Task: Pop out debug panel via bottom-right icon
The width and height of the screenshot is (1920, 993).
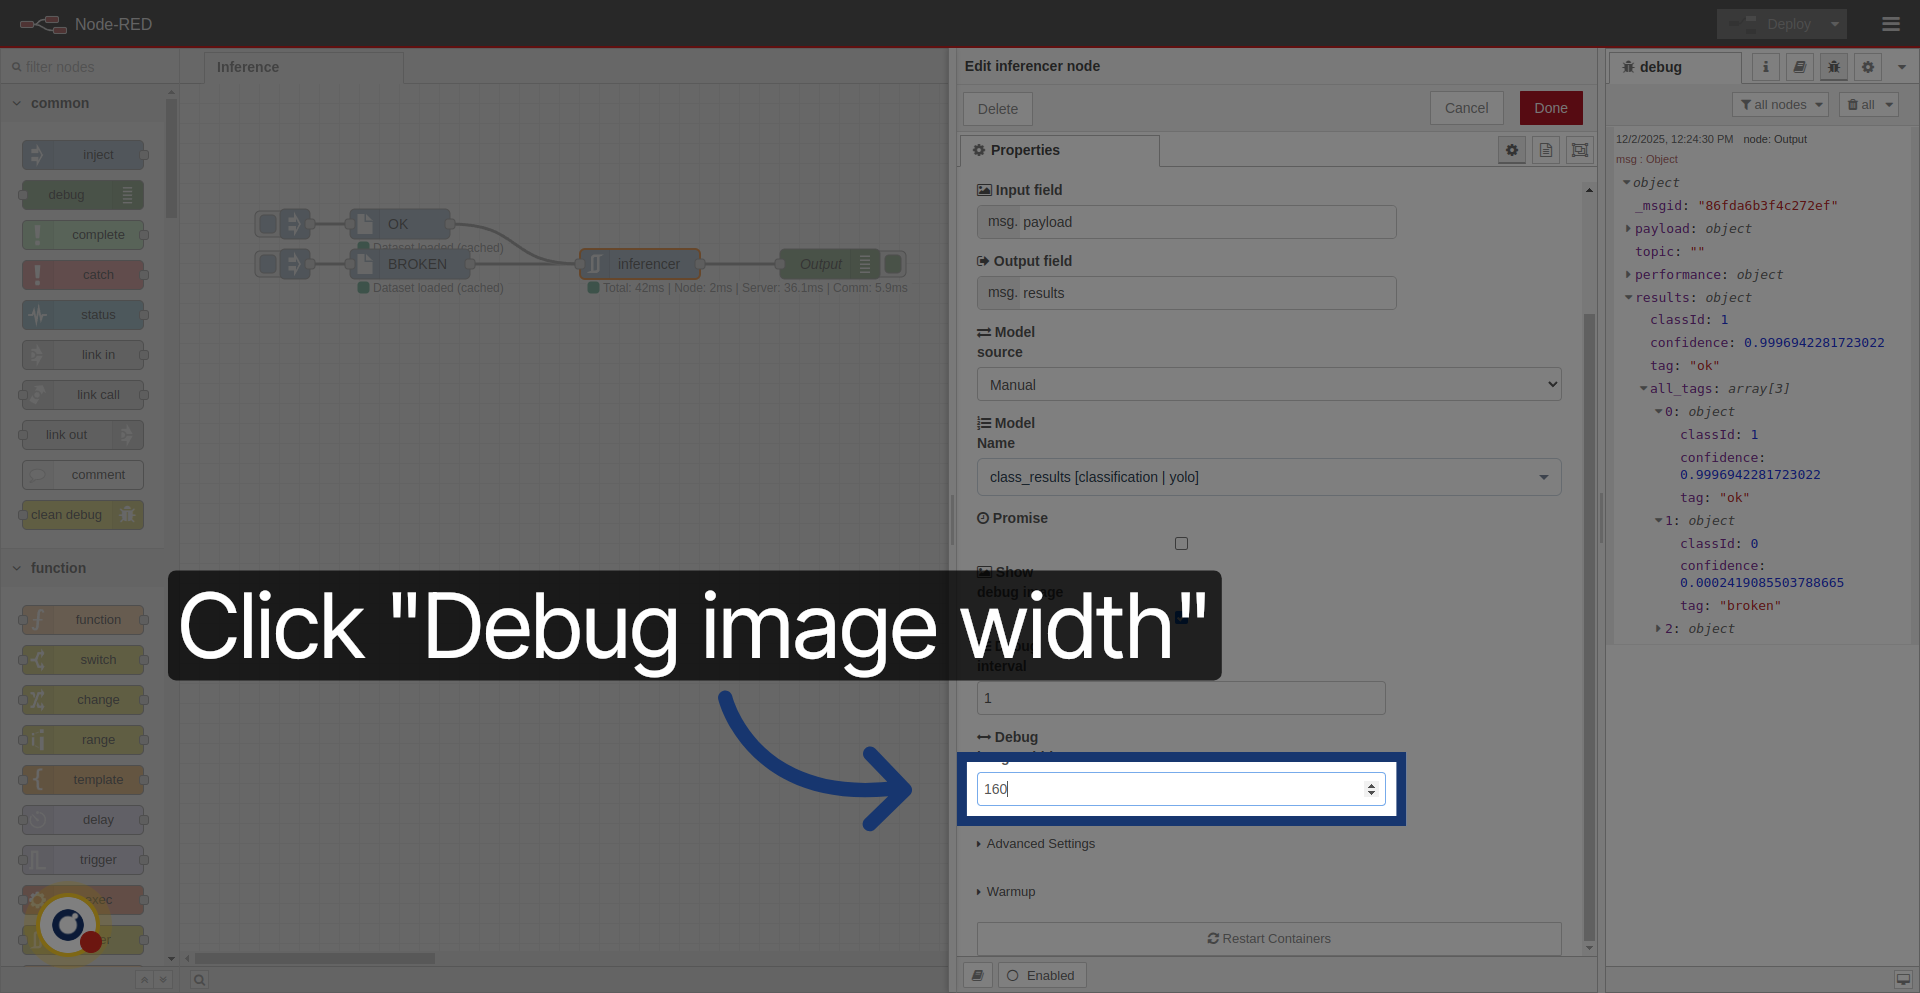Action: [1905, 980]
